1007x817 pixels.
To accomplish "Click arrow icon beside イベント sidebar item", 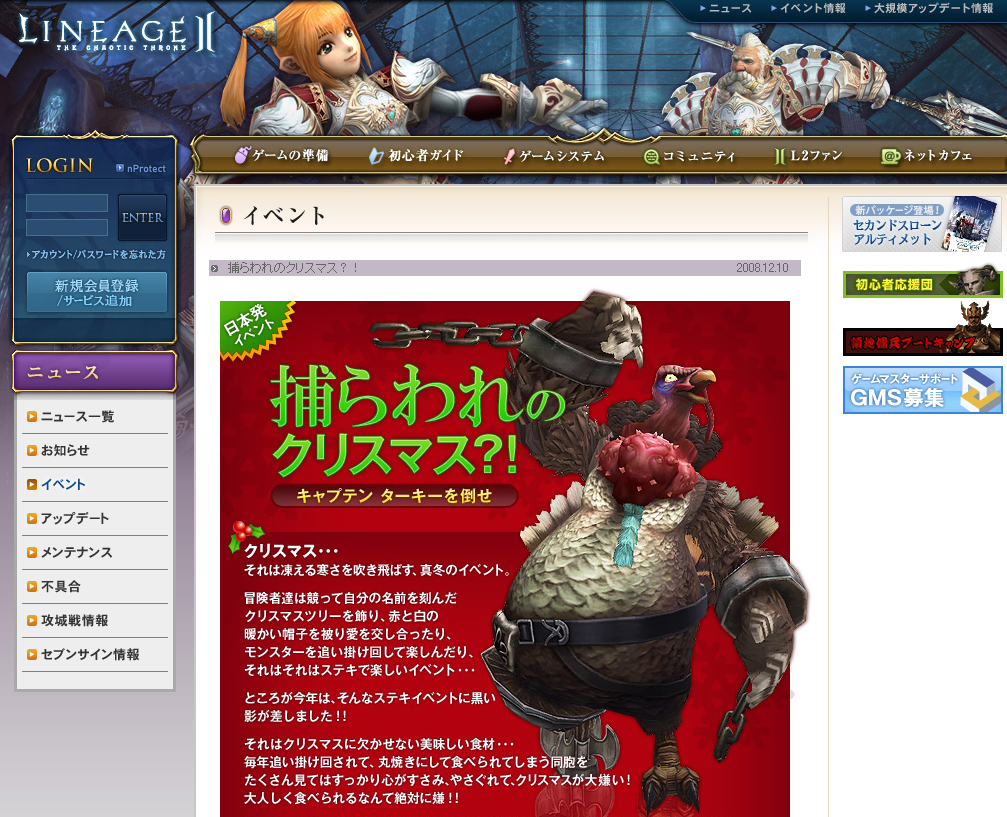I will pyautogui.click(x=31, y=484).
